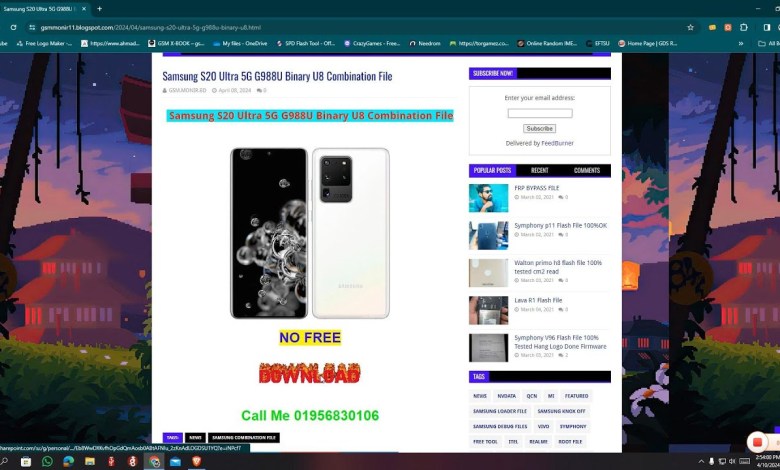Click Samsung S20 Ultra phone image
Viewport: 780px width, 470px height.
(x=309, y=233)
